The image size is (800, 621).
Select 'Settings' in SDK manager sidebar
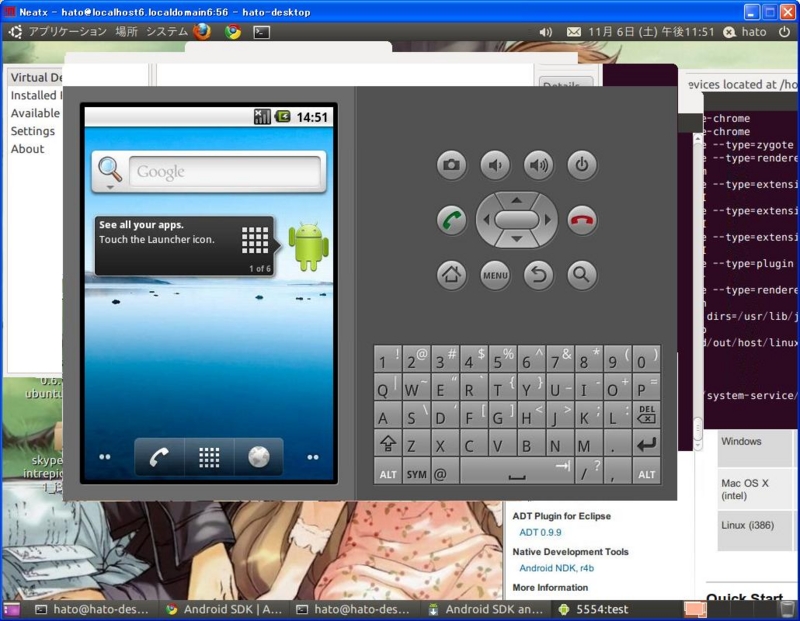(x=33, y=131)
